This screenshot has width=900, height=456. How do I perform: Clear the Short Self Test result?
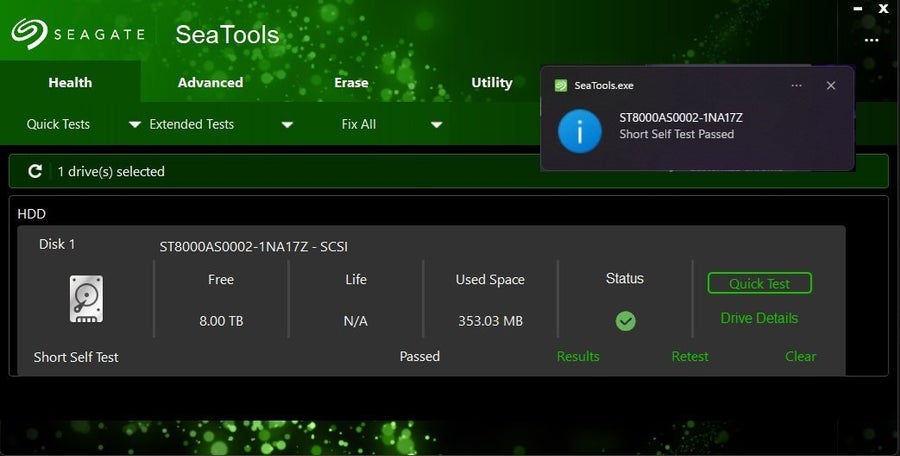tap(800, 357)
